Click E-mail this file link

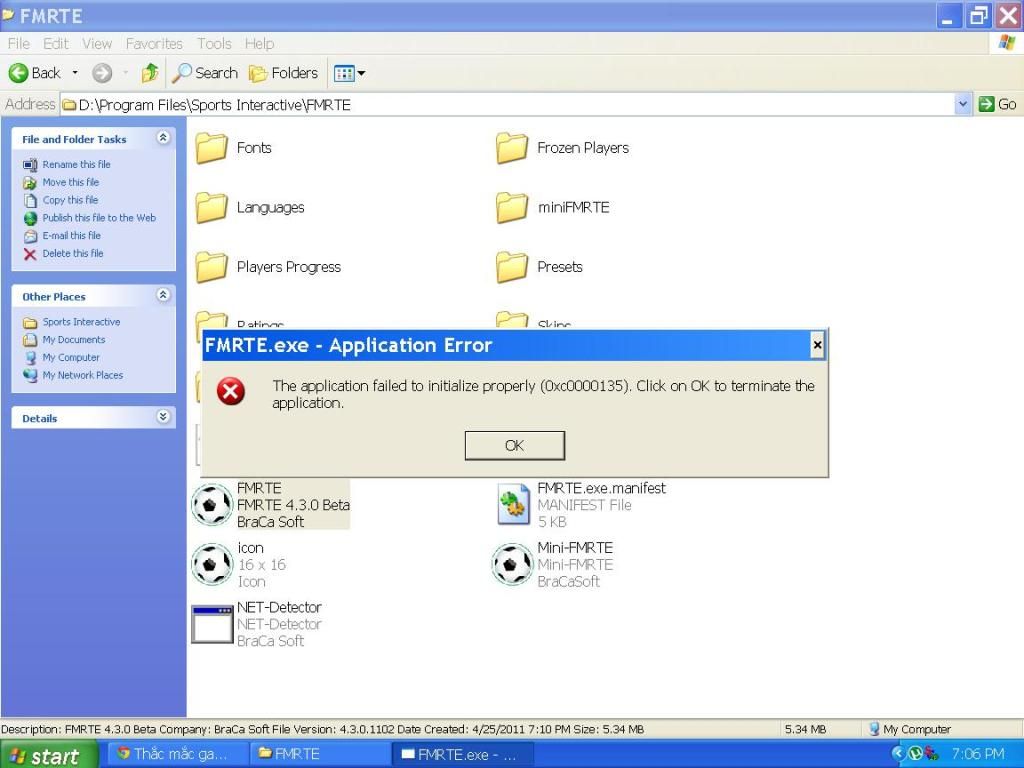[71, 235]
